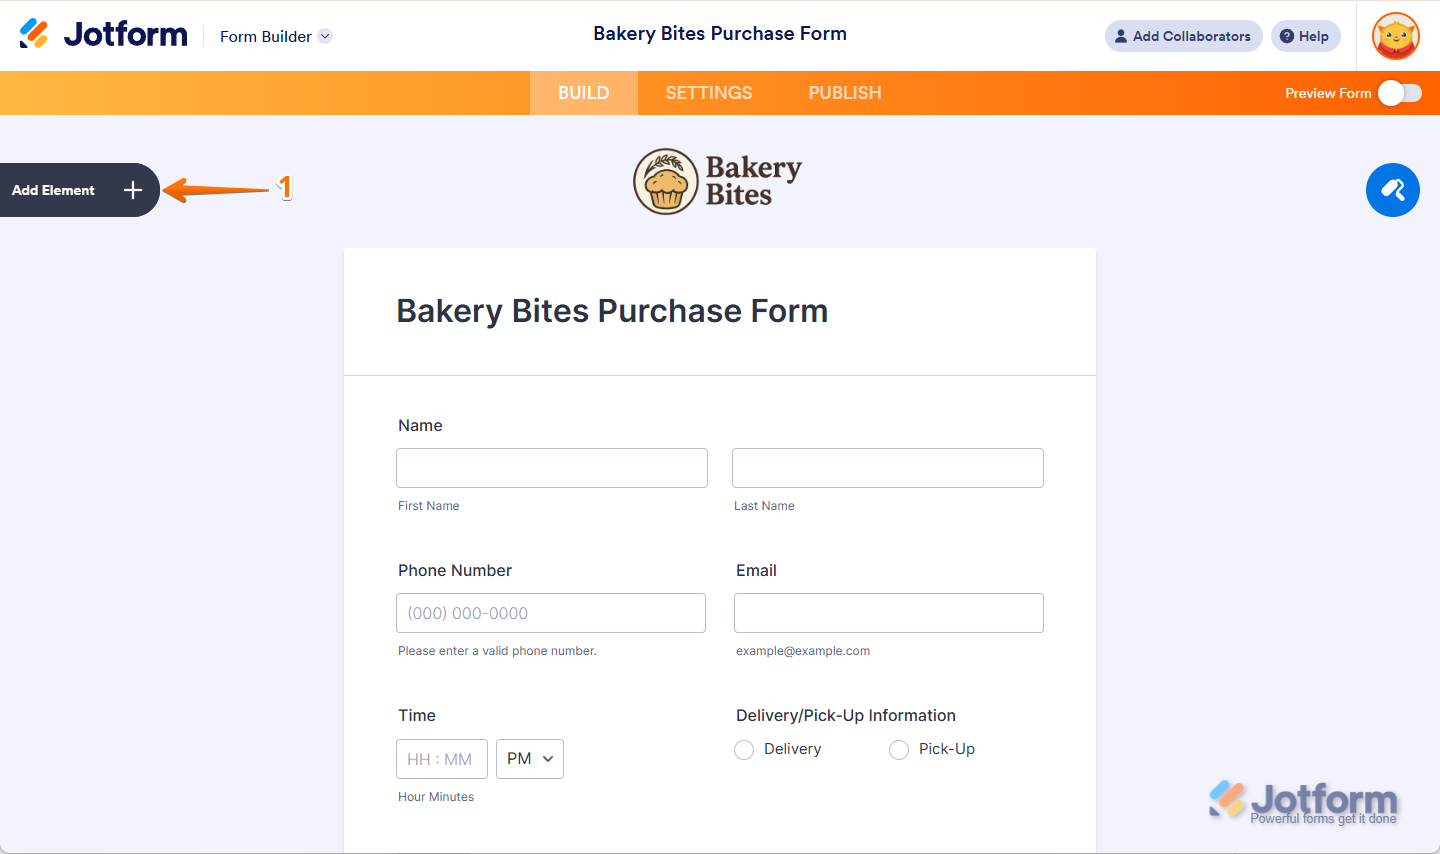This screenshot has height=854, width=1440.
Task: Click the Jotform logo icon
Action: tap(34, 34)
